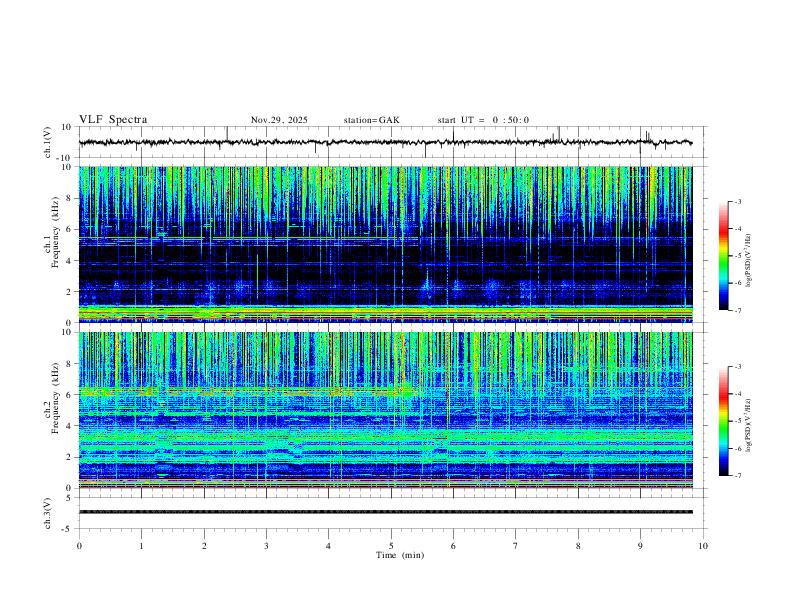The height and width of the screenshot is (612, 792).
Task: Click the ch.2 "Frequency (kHz)" axis label
Action: pos(55,398)
